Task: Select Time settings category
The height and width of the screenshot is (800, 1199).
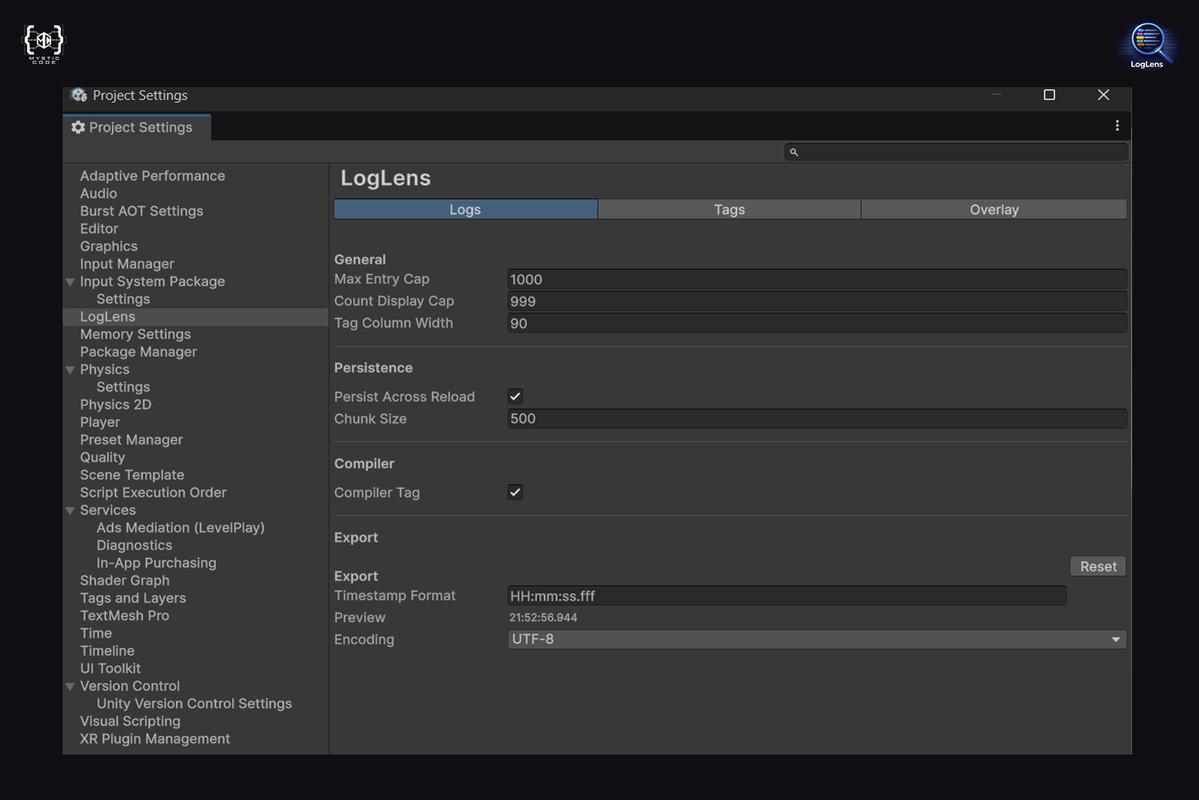Action: 96,633
